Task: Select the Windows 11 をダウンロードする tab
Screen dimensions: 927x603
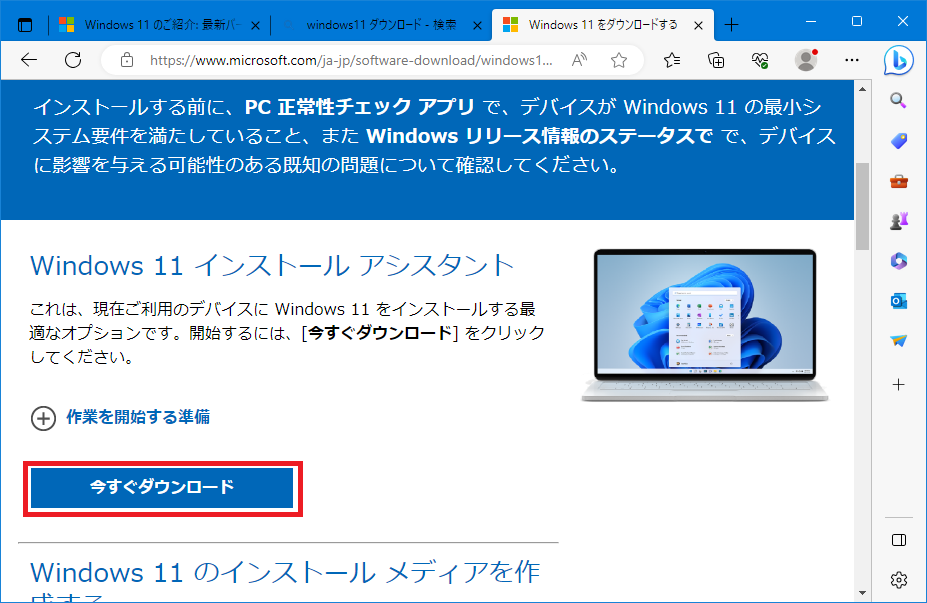Action: 603,25
